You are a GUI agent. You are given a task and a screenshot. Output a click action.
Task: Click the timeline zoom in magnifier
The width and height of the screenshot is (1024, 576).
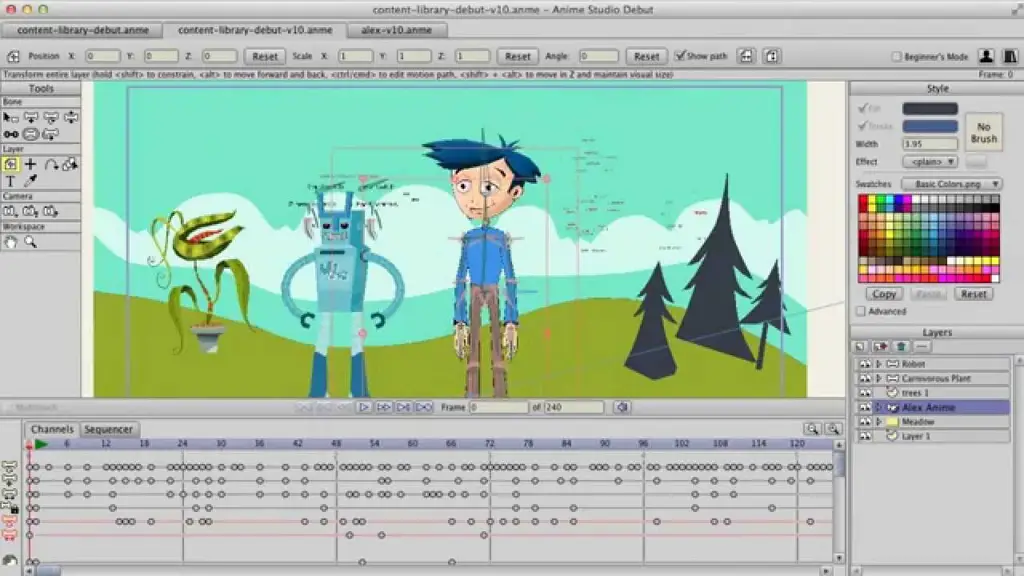coord(833,429)
